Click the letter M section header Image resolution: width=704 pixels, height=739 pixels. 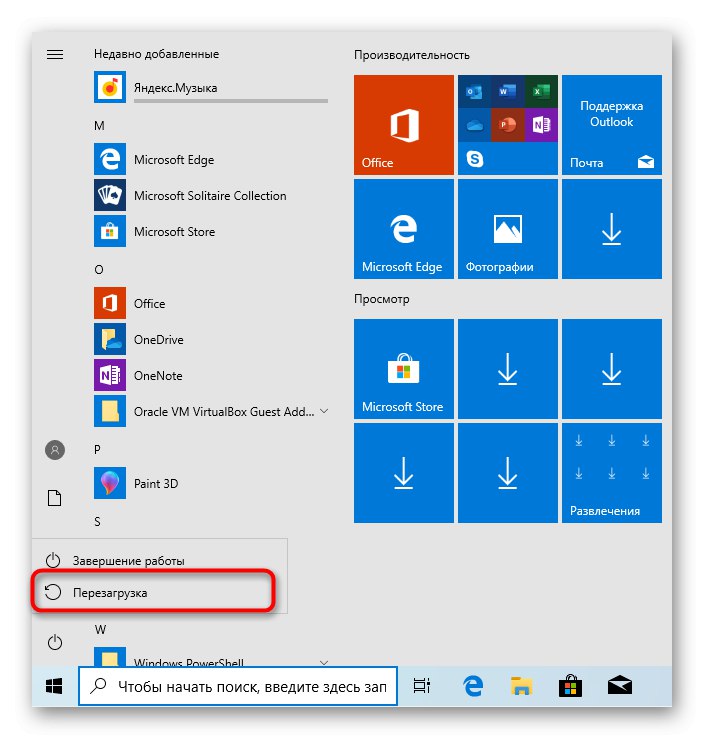(x=99, y=125)
